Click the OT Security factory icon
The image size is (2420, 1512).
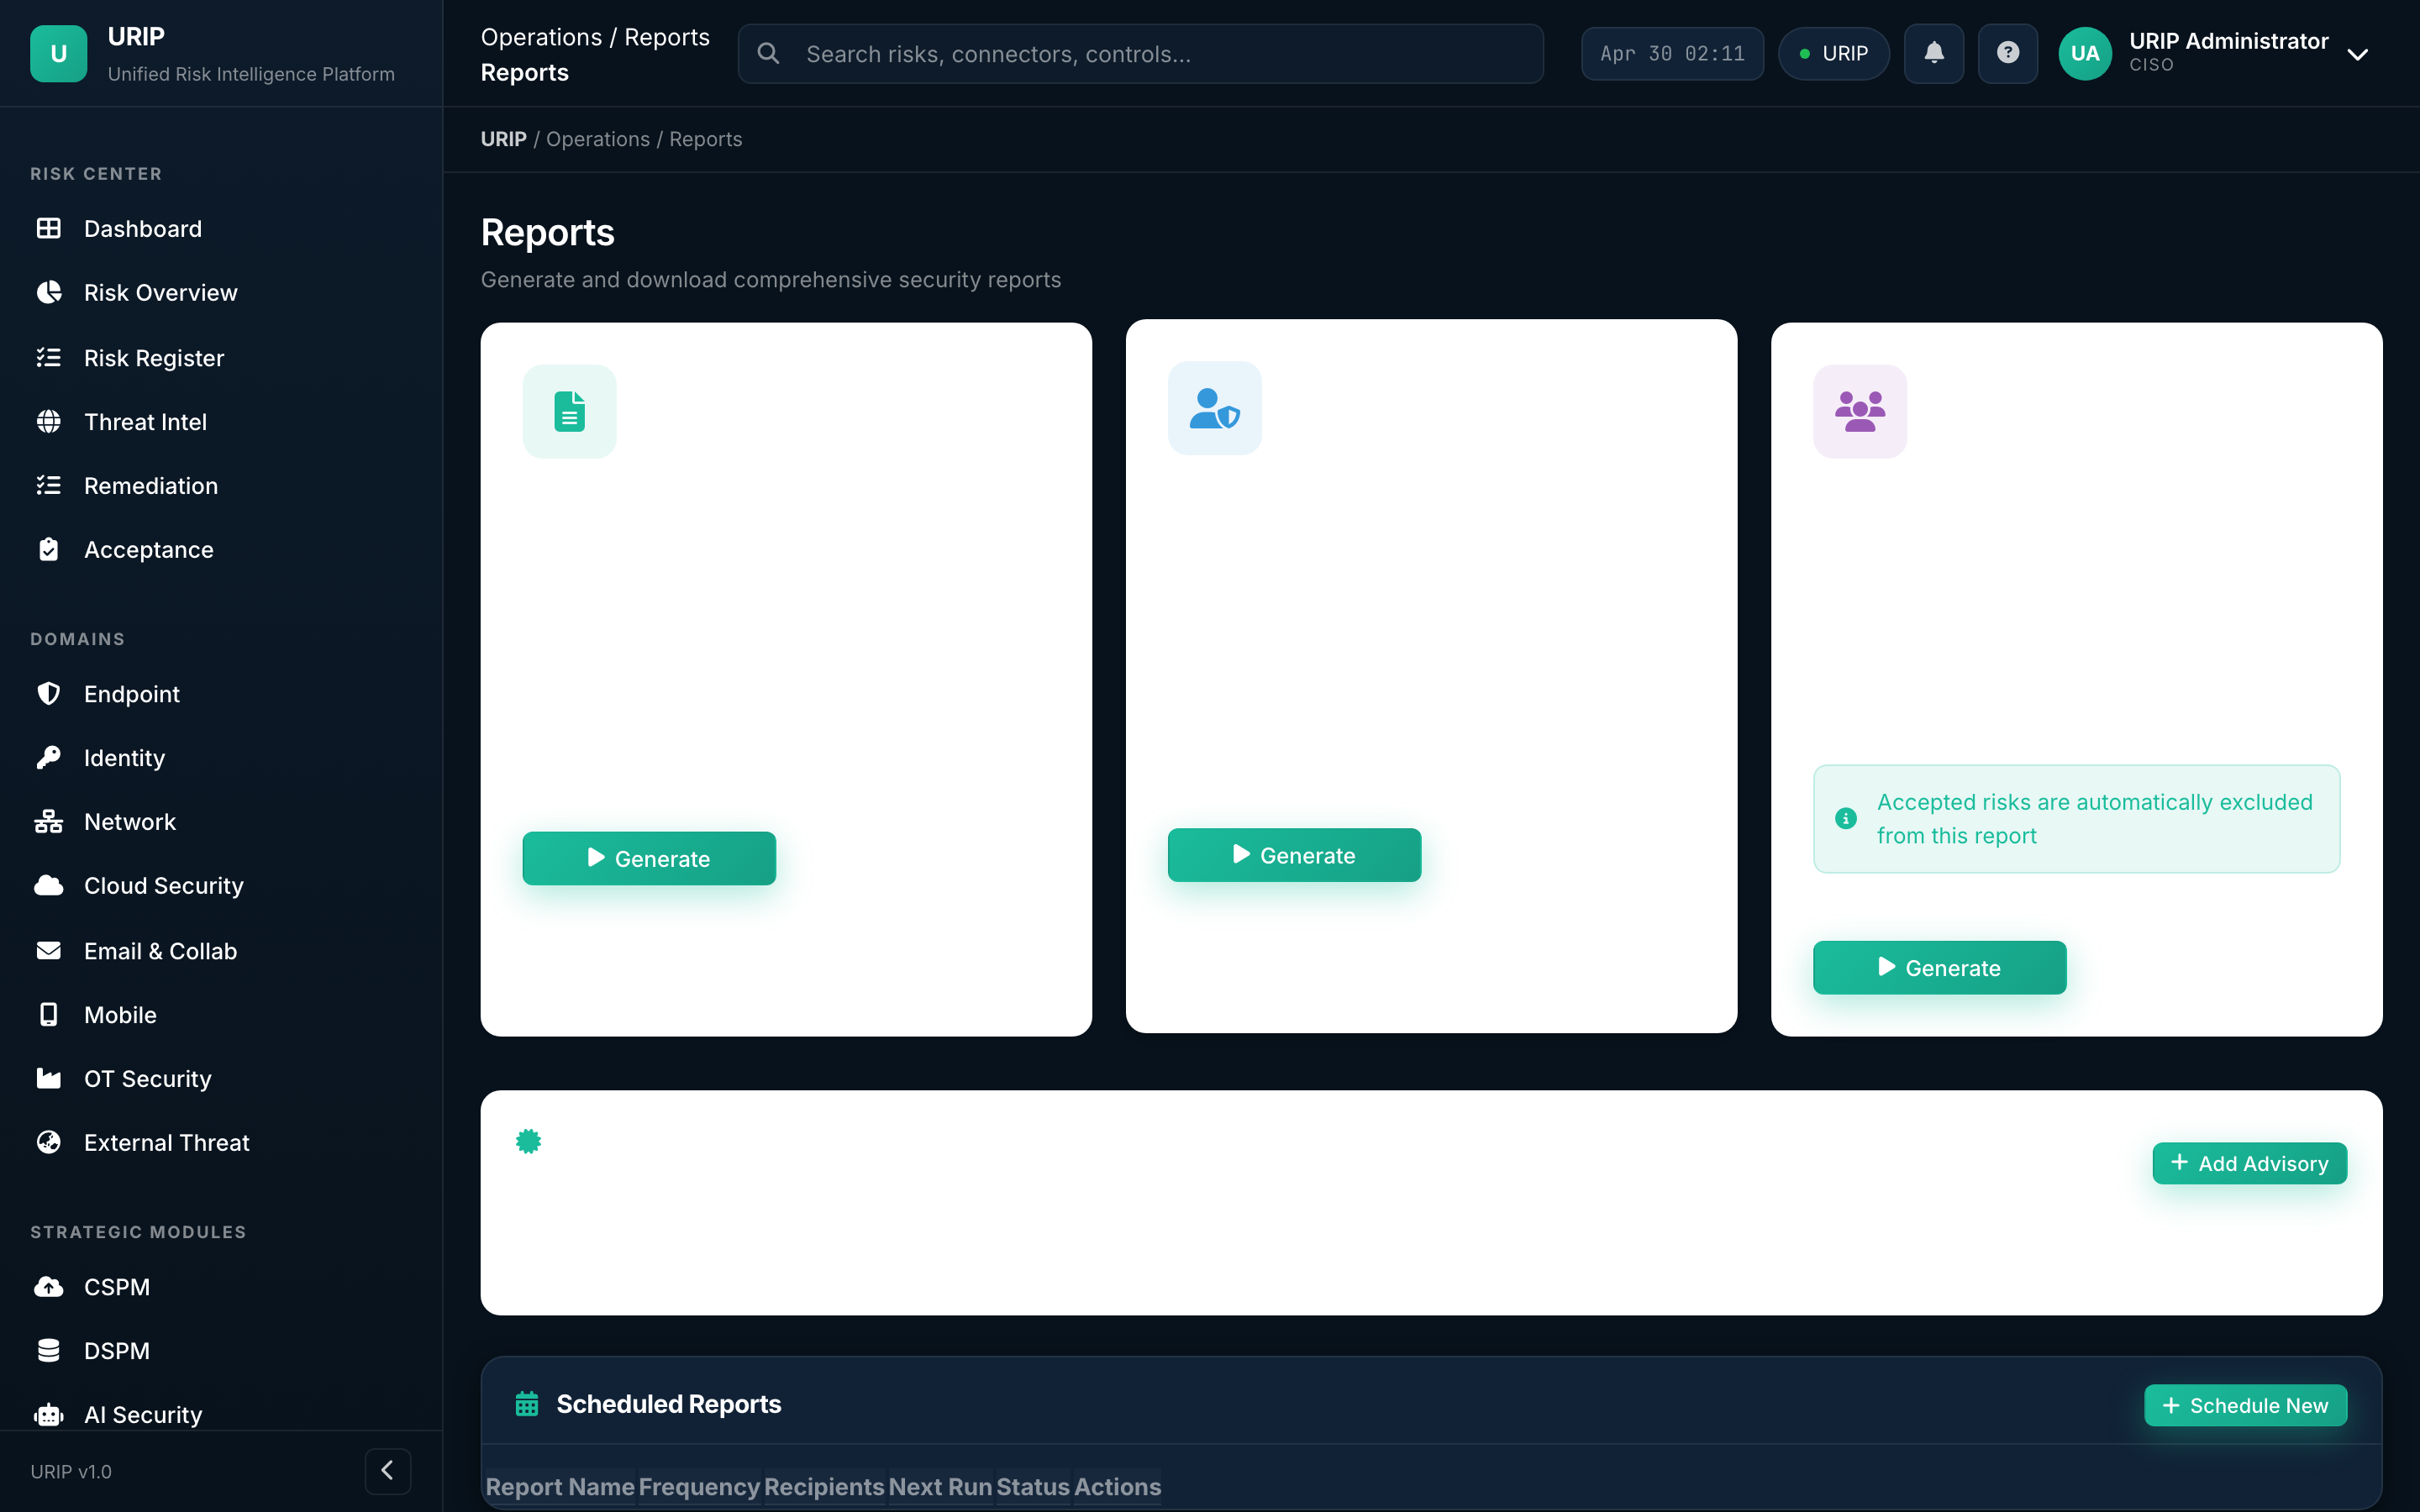point(48,1079)
